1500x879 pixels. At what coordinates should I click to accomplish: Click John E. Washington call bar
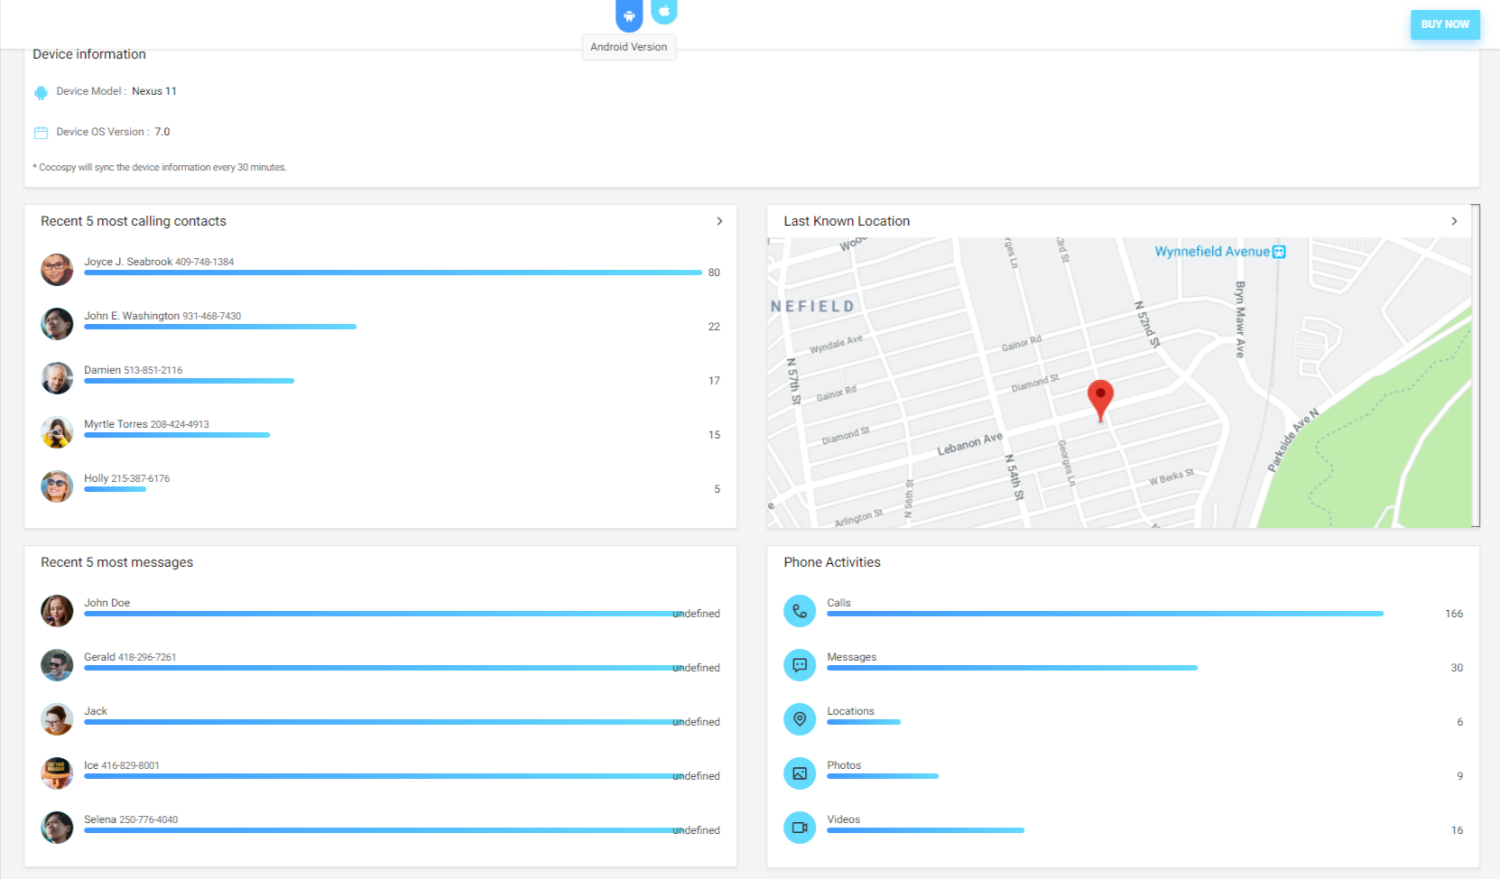click(x=220, y=327)
